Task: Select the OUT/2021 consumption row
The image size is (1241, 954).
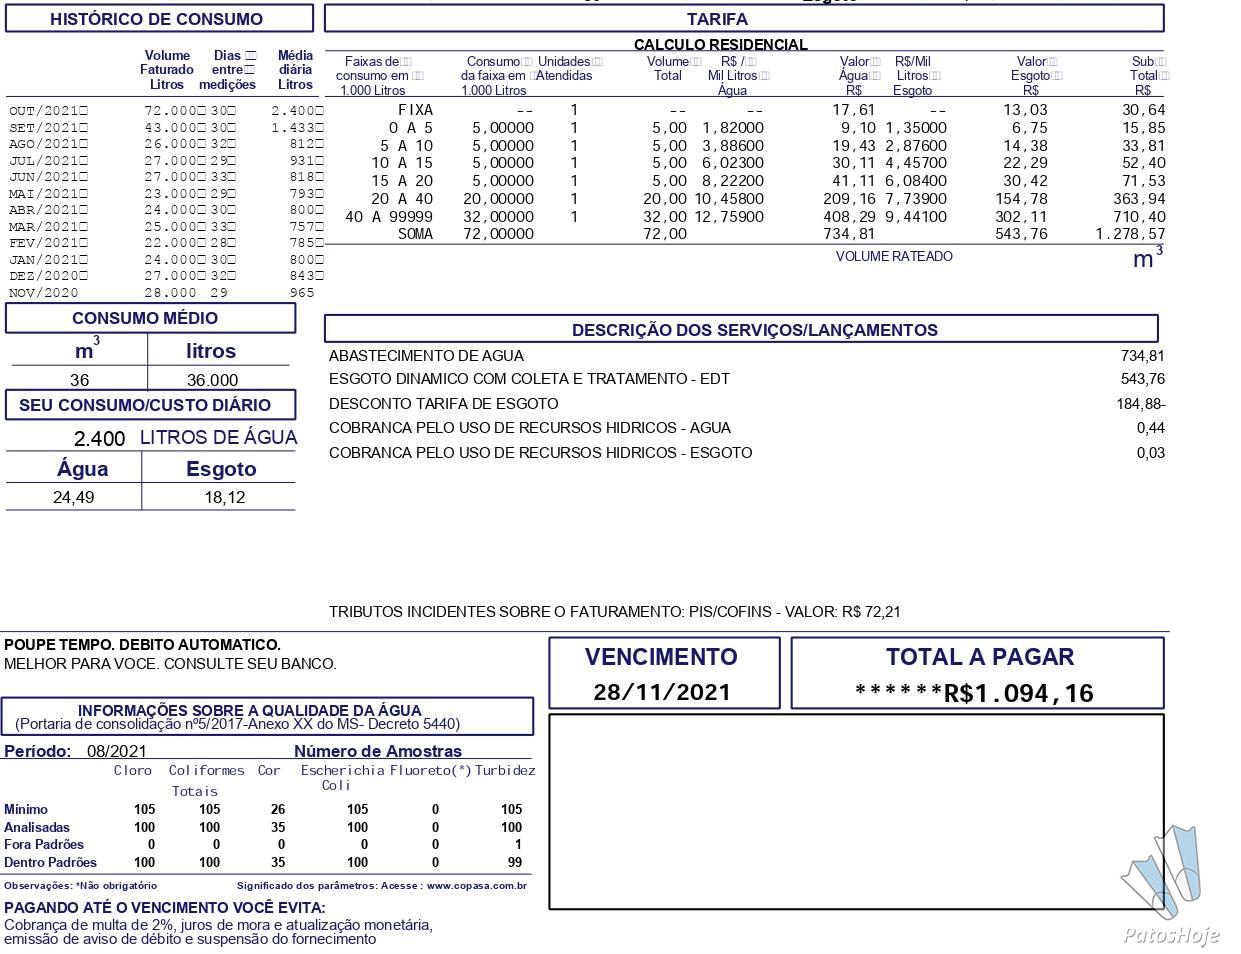Action: click(164, 111)
